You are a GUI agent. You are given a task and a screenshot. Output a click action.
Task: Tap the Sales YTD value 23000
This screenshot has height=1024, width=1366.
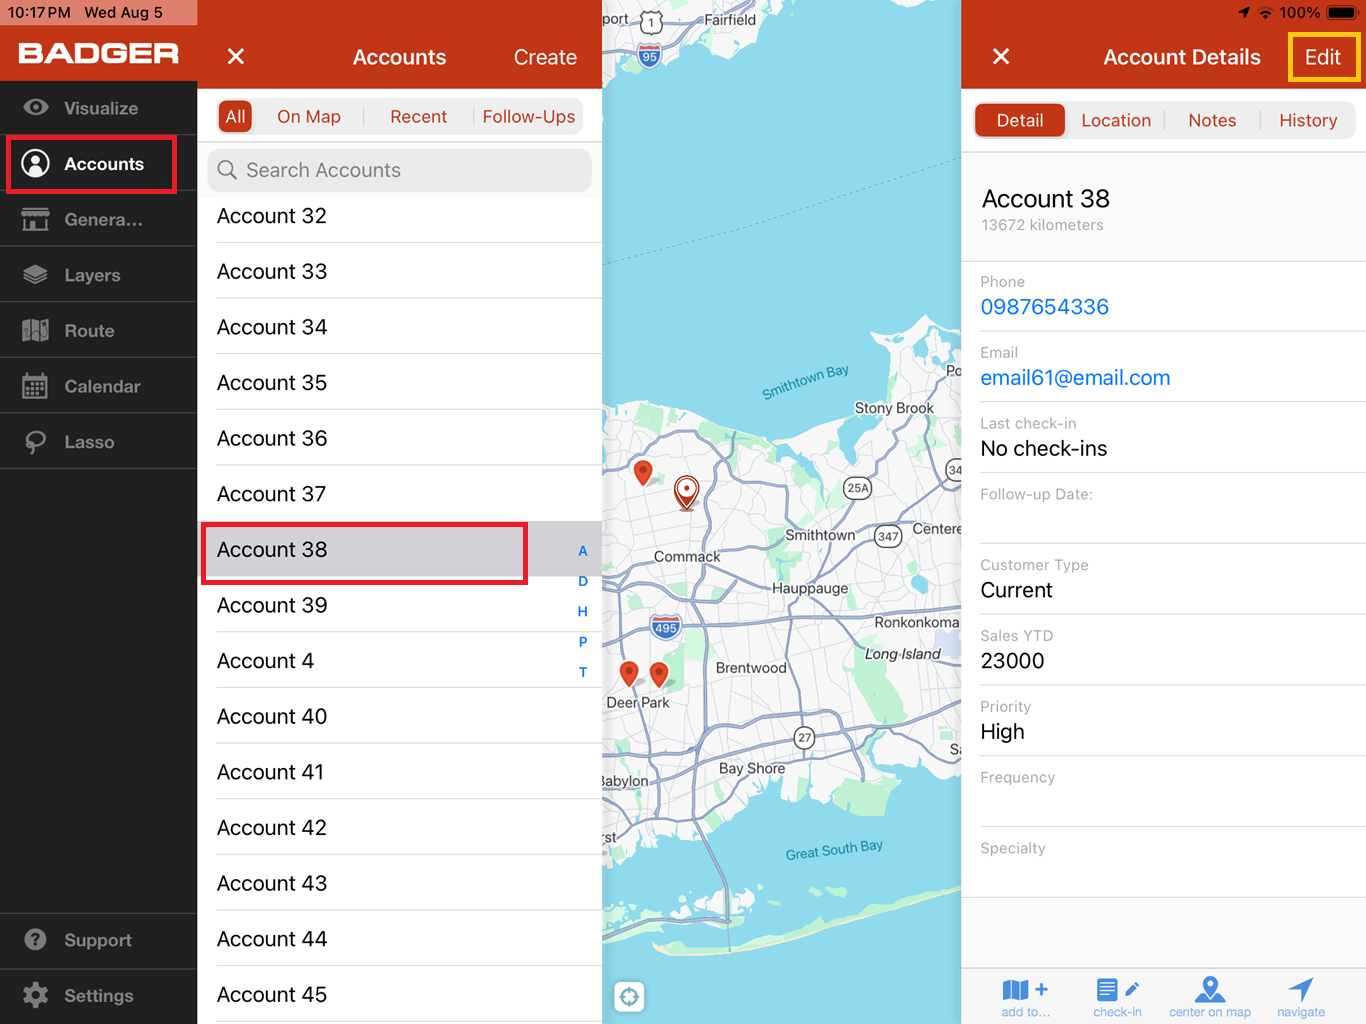point(1012,661)
